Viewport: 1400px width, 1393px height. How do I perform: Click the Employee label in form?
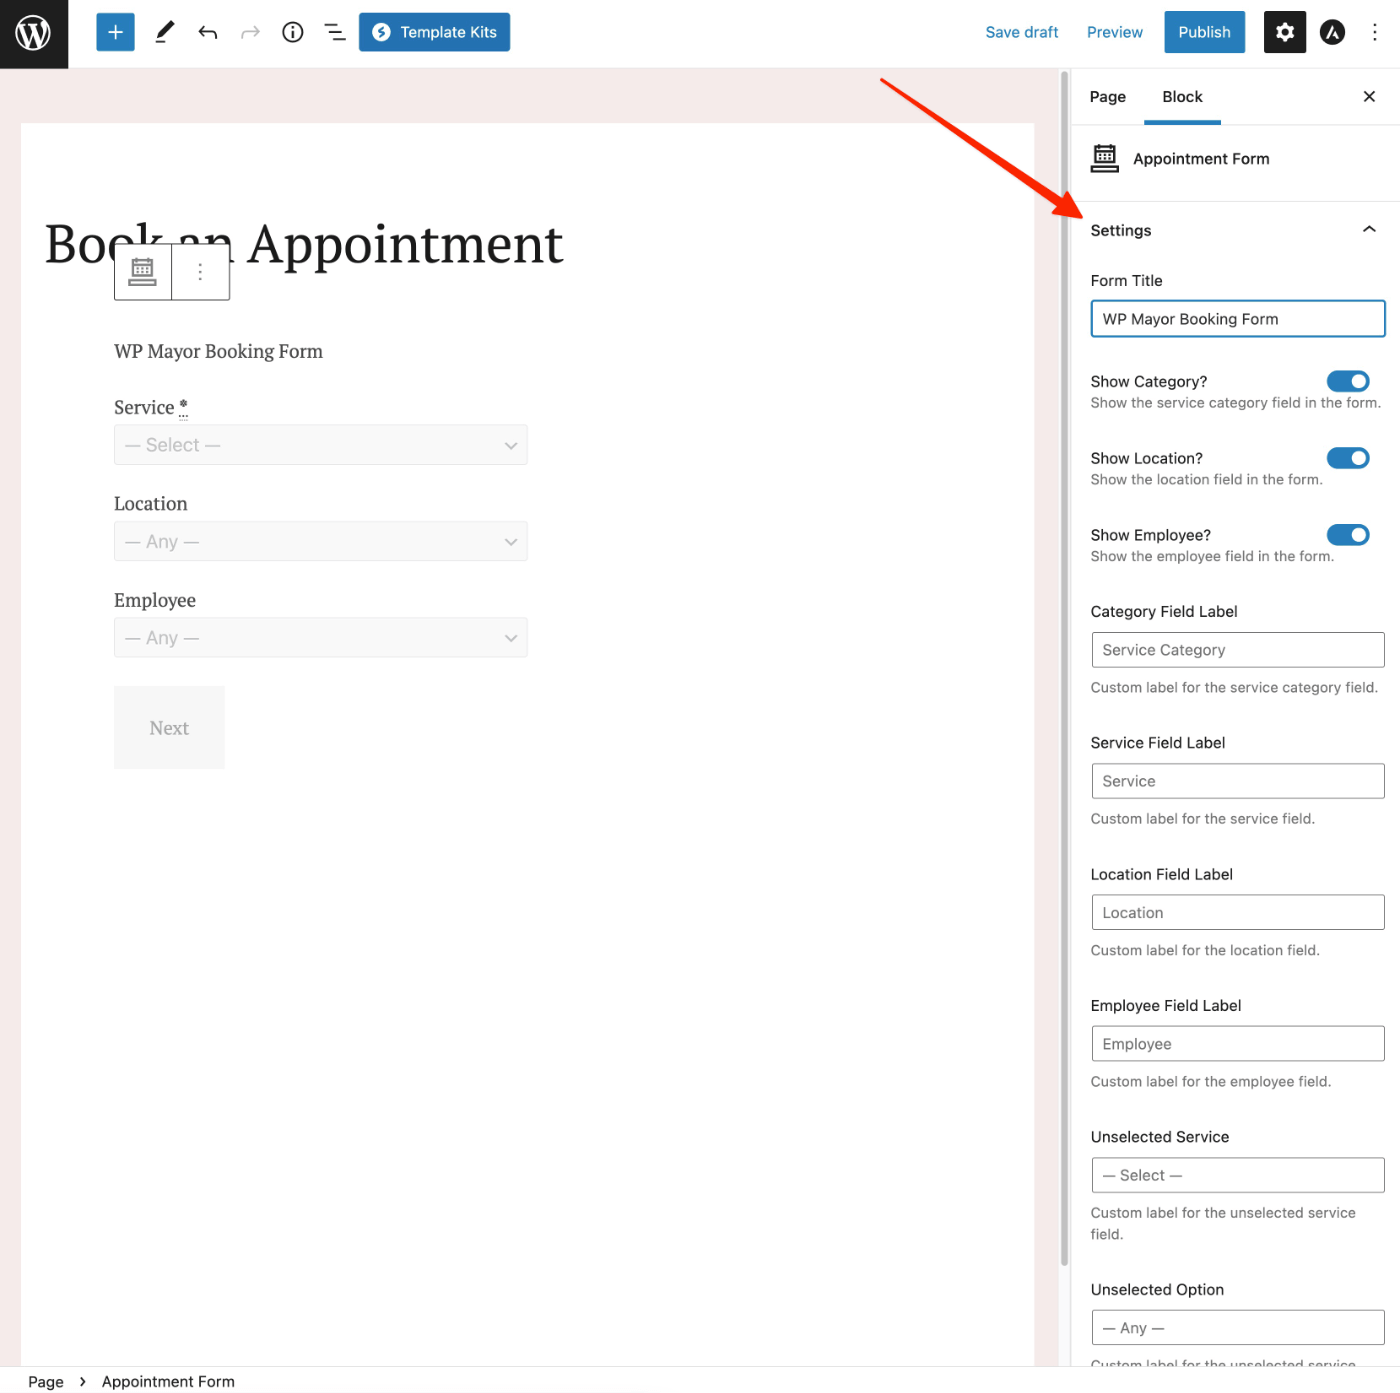pyautogui.click(x=155, y=600)
